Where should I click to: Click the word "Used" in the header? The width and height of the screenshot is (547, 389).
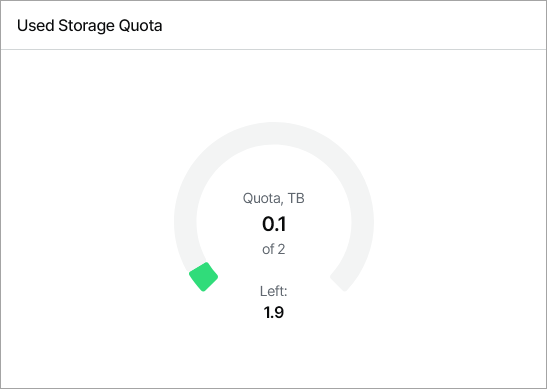pyautogui.click(x=36, y=26)
